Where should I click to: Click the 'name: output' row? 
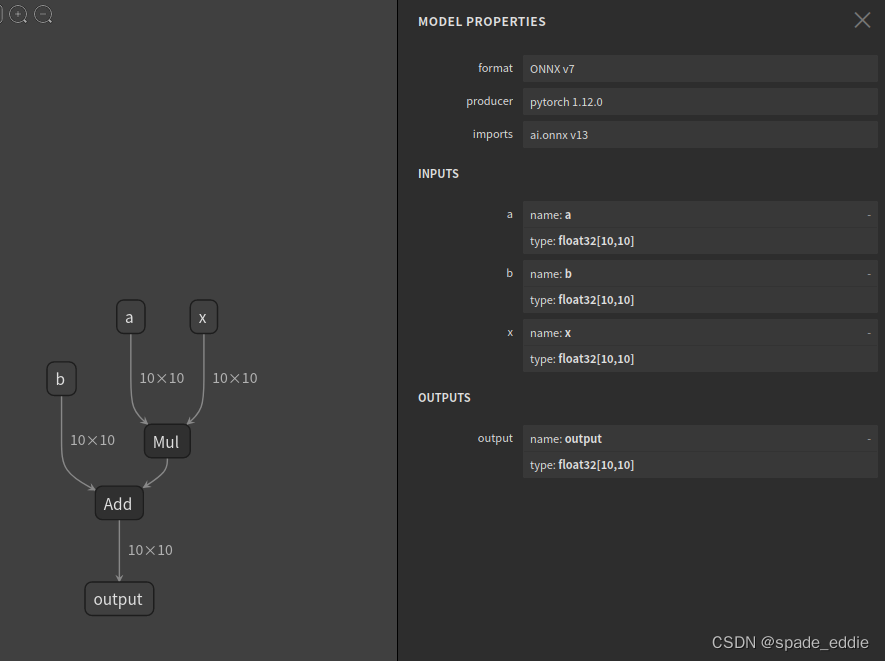[x=700, y=439]
